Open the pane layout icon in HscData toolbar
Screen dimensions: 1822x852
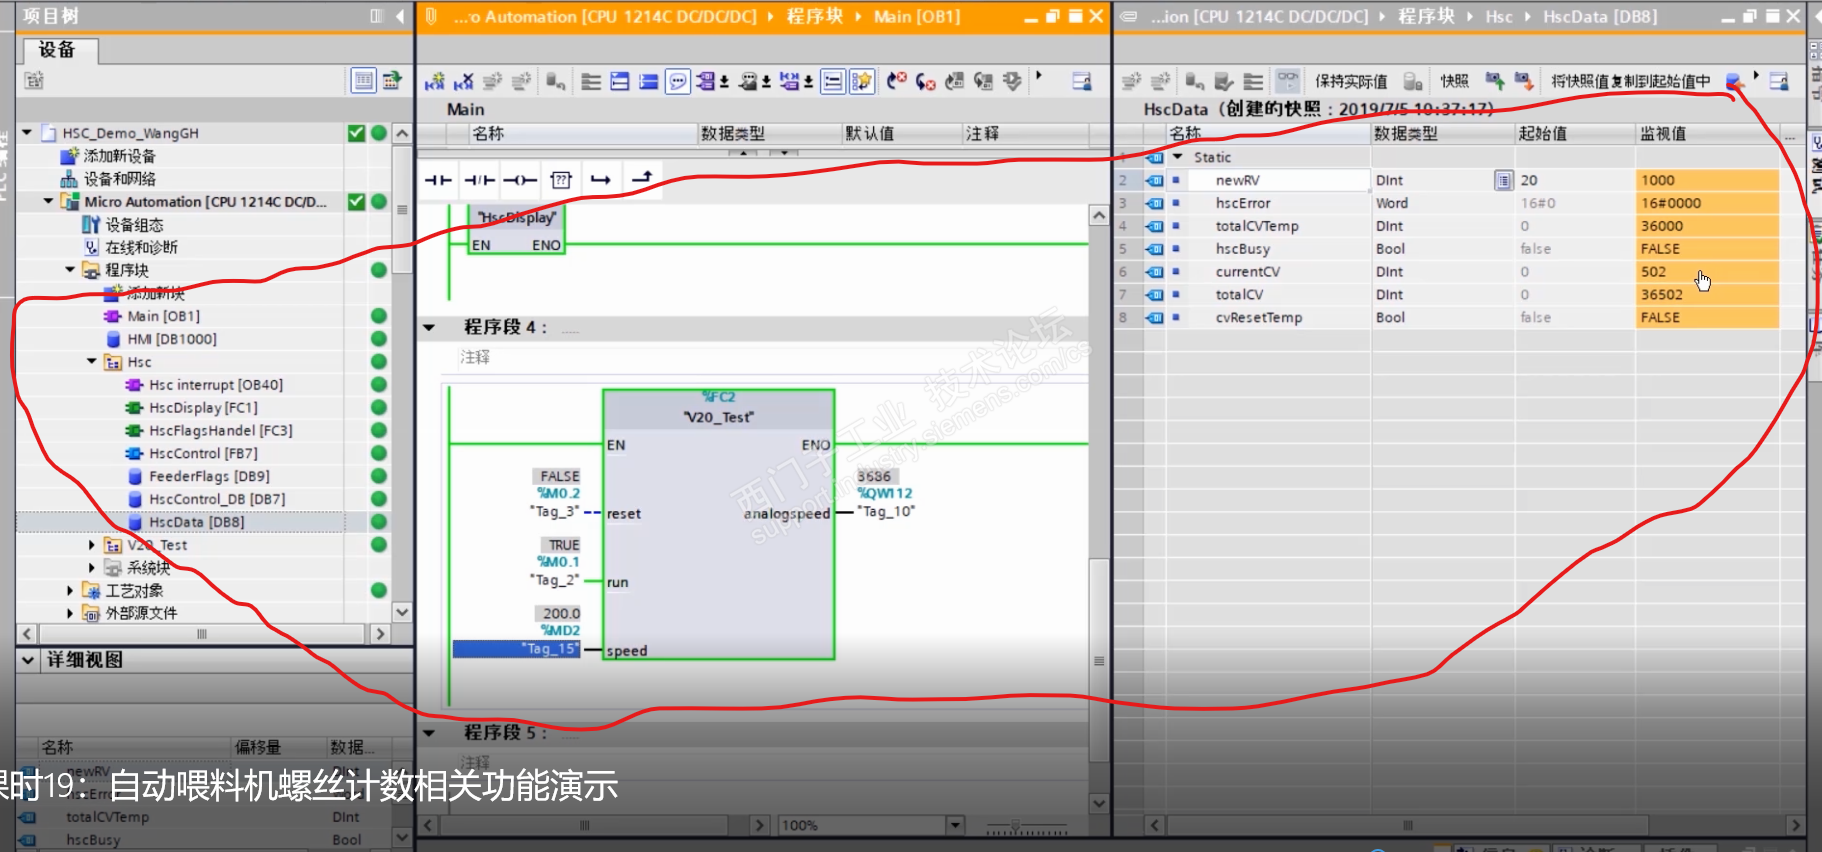(1779, 81)
